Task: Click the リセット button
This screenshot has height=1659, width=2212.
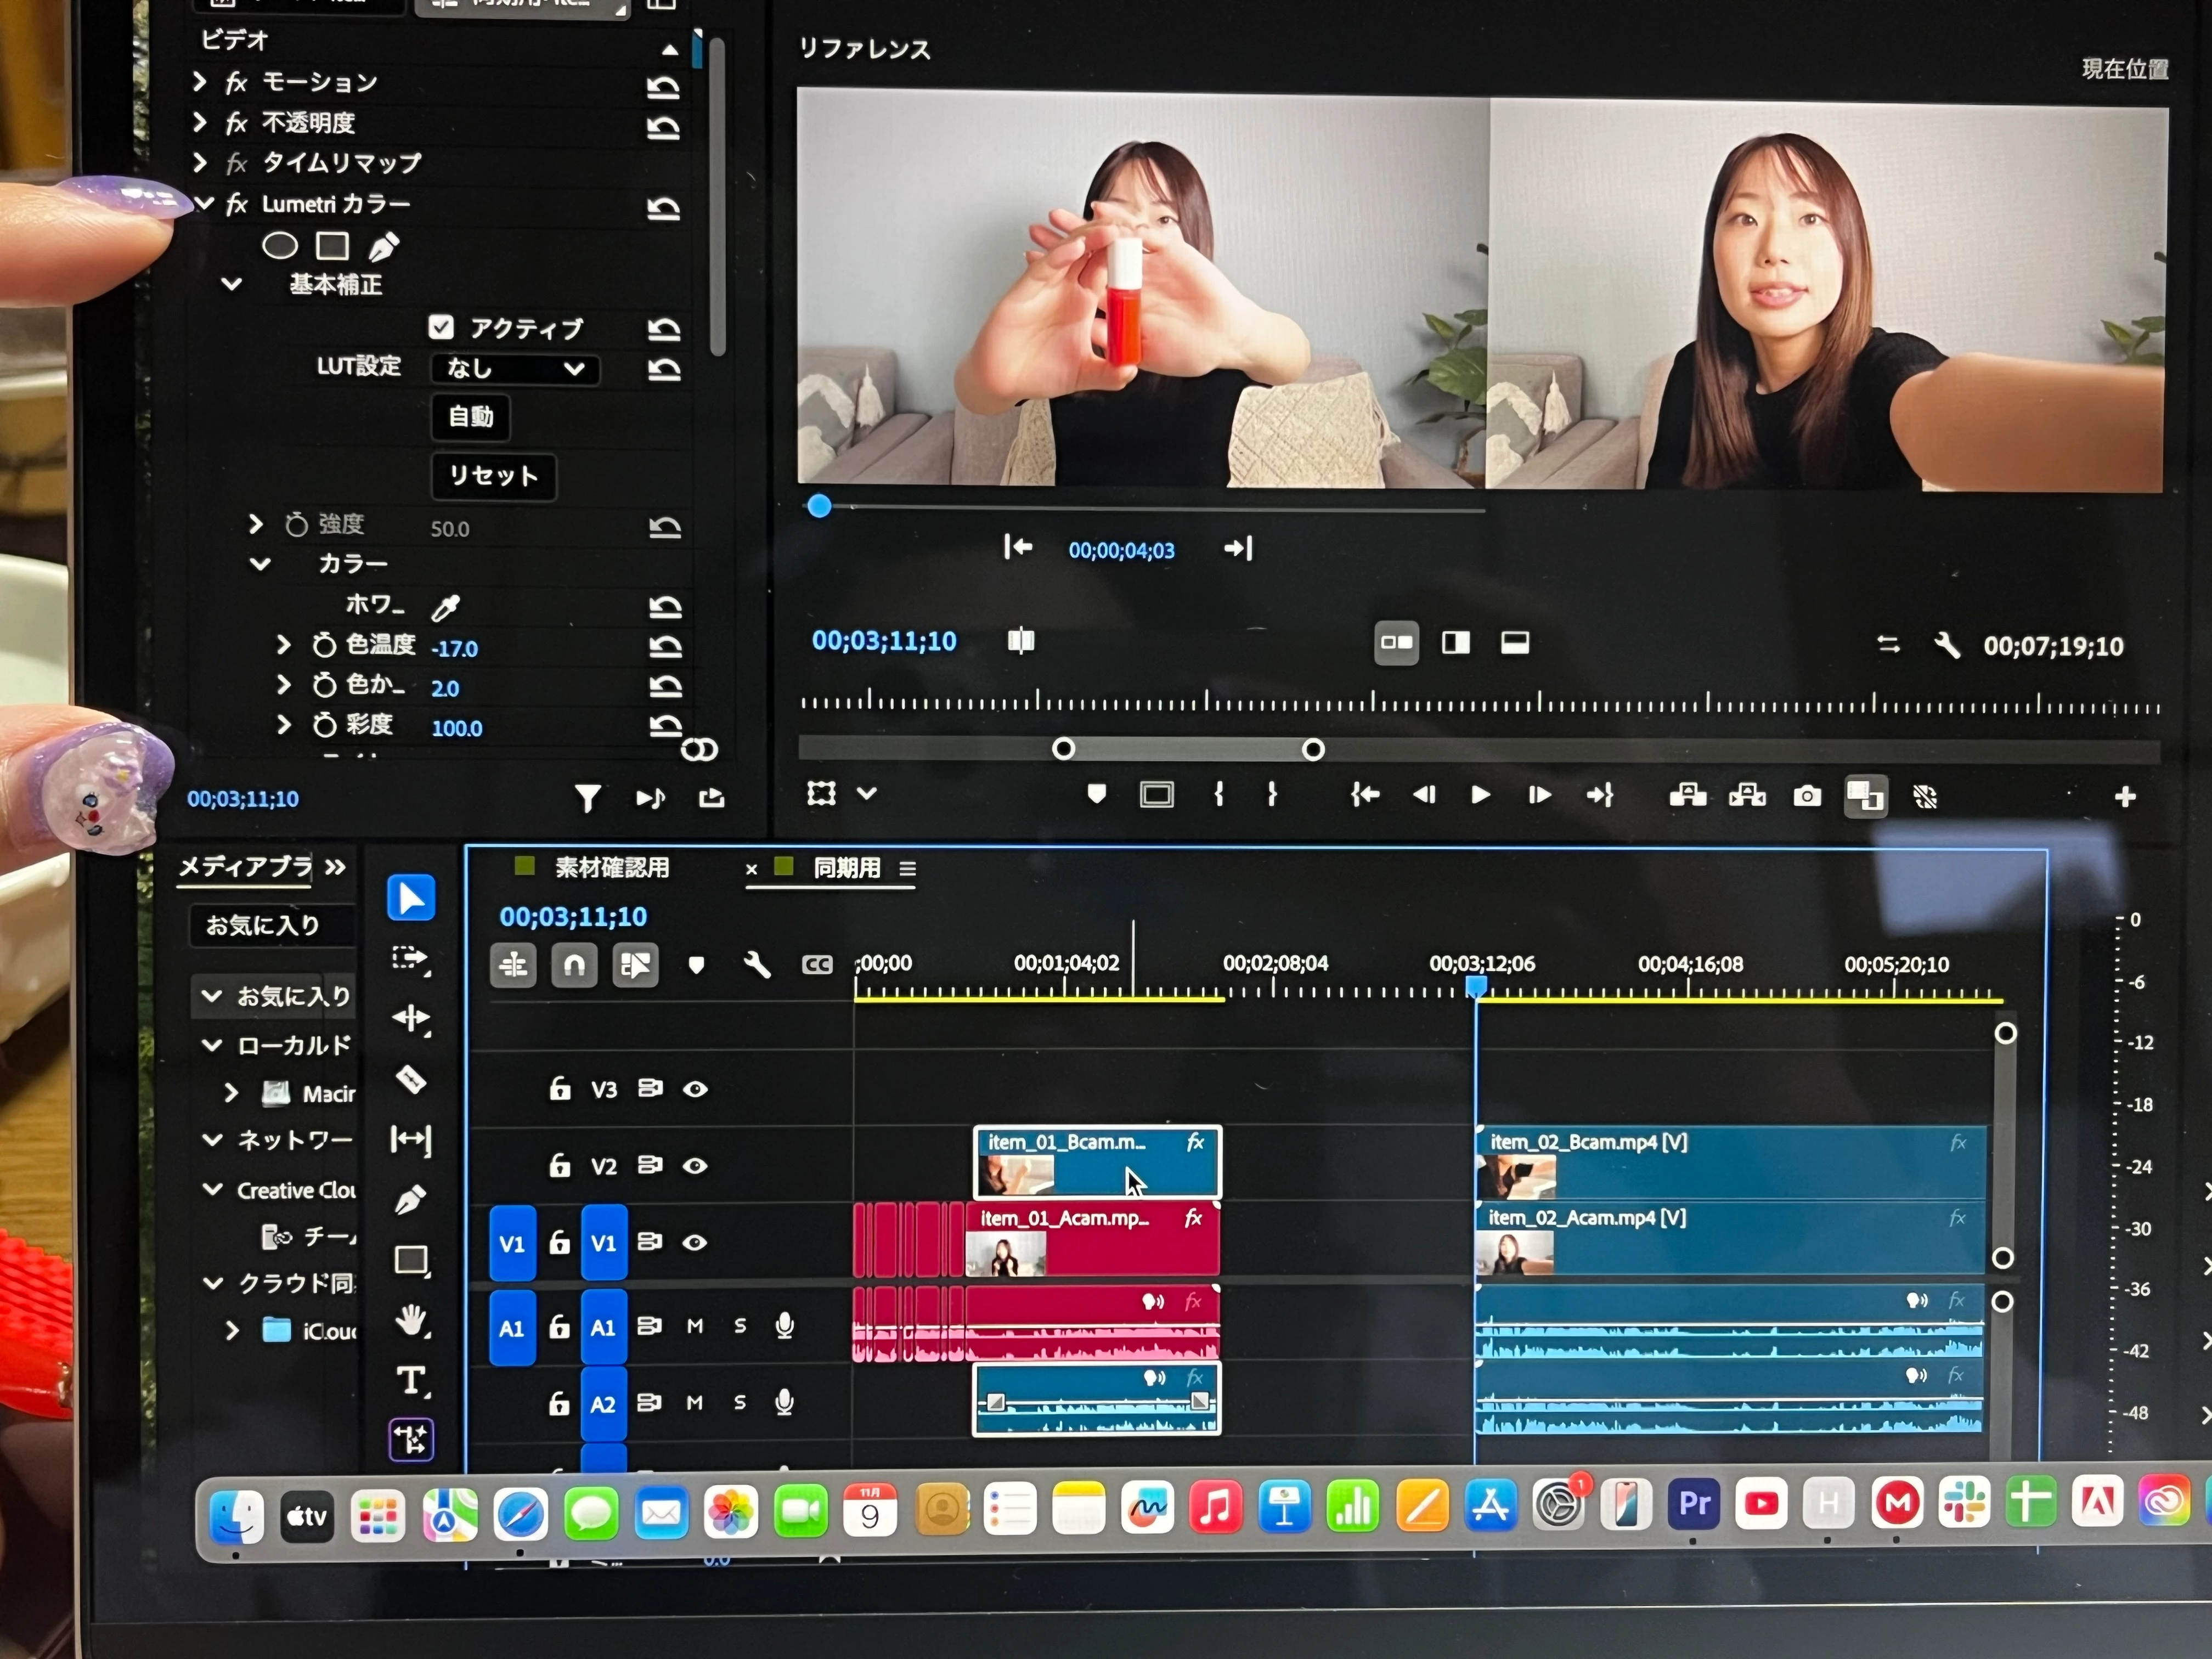Action: pyautogui.click(x=493, y=476)
